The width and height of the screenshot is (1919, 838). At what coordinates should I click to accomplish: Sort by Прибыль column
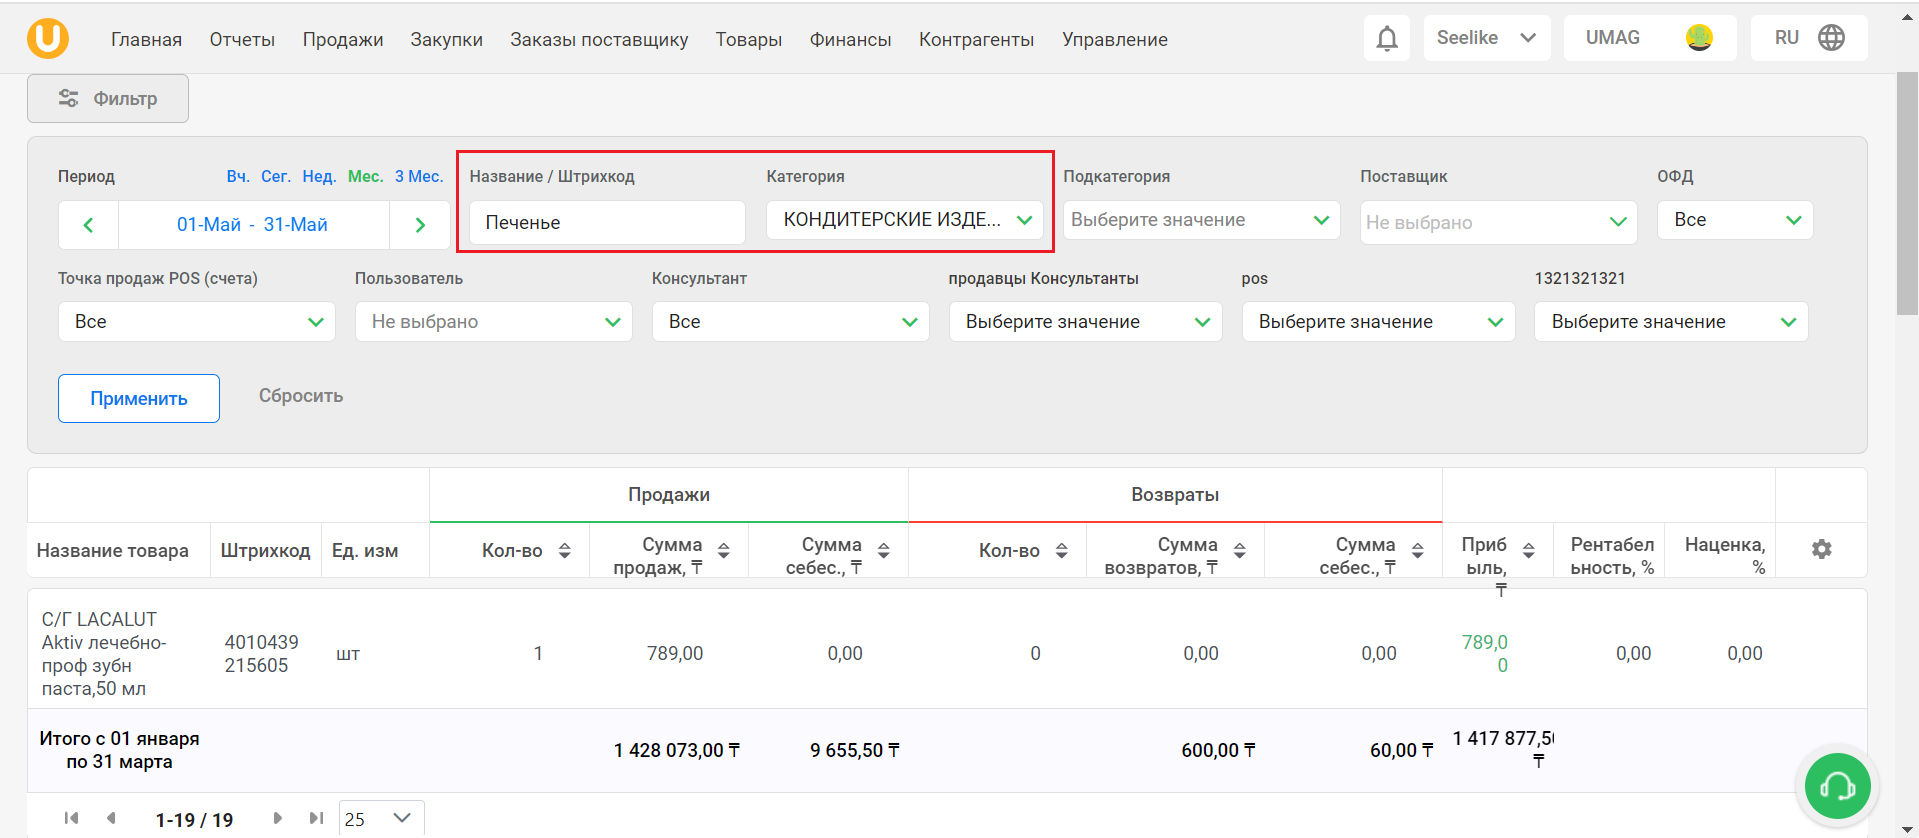(1529, 551)
